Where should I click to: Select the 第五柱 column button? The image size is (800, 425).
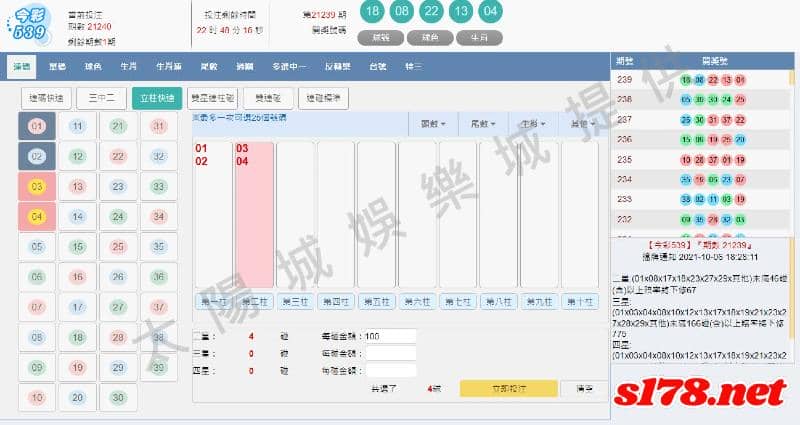(x=377, y=302)
